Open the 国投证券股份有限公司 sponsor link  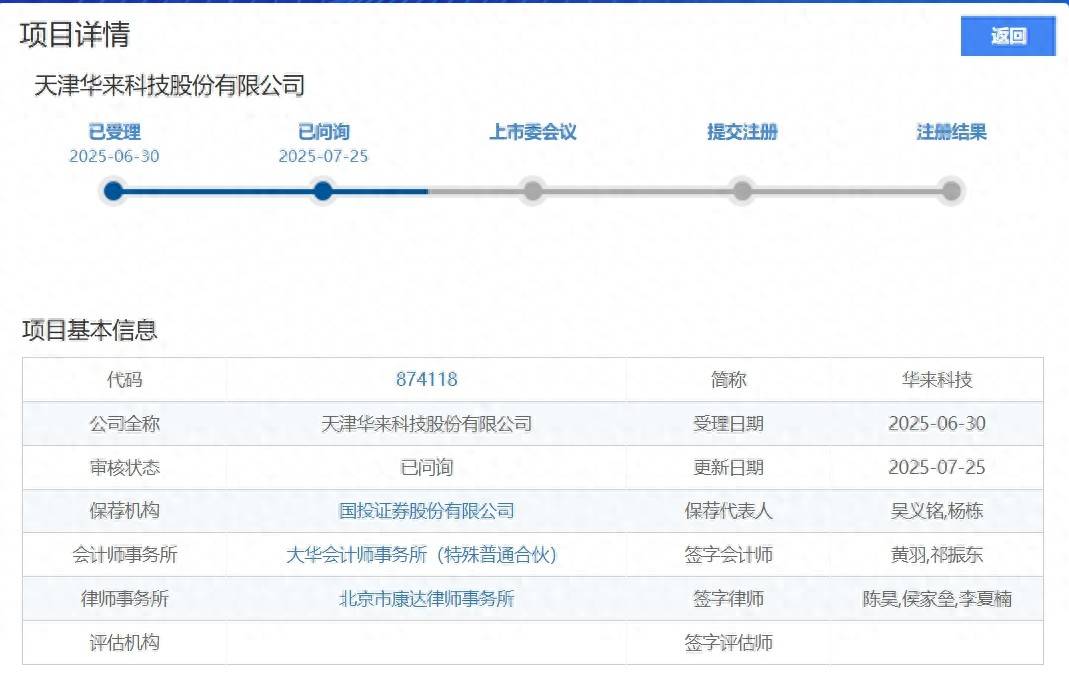[427, 511]
